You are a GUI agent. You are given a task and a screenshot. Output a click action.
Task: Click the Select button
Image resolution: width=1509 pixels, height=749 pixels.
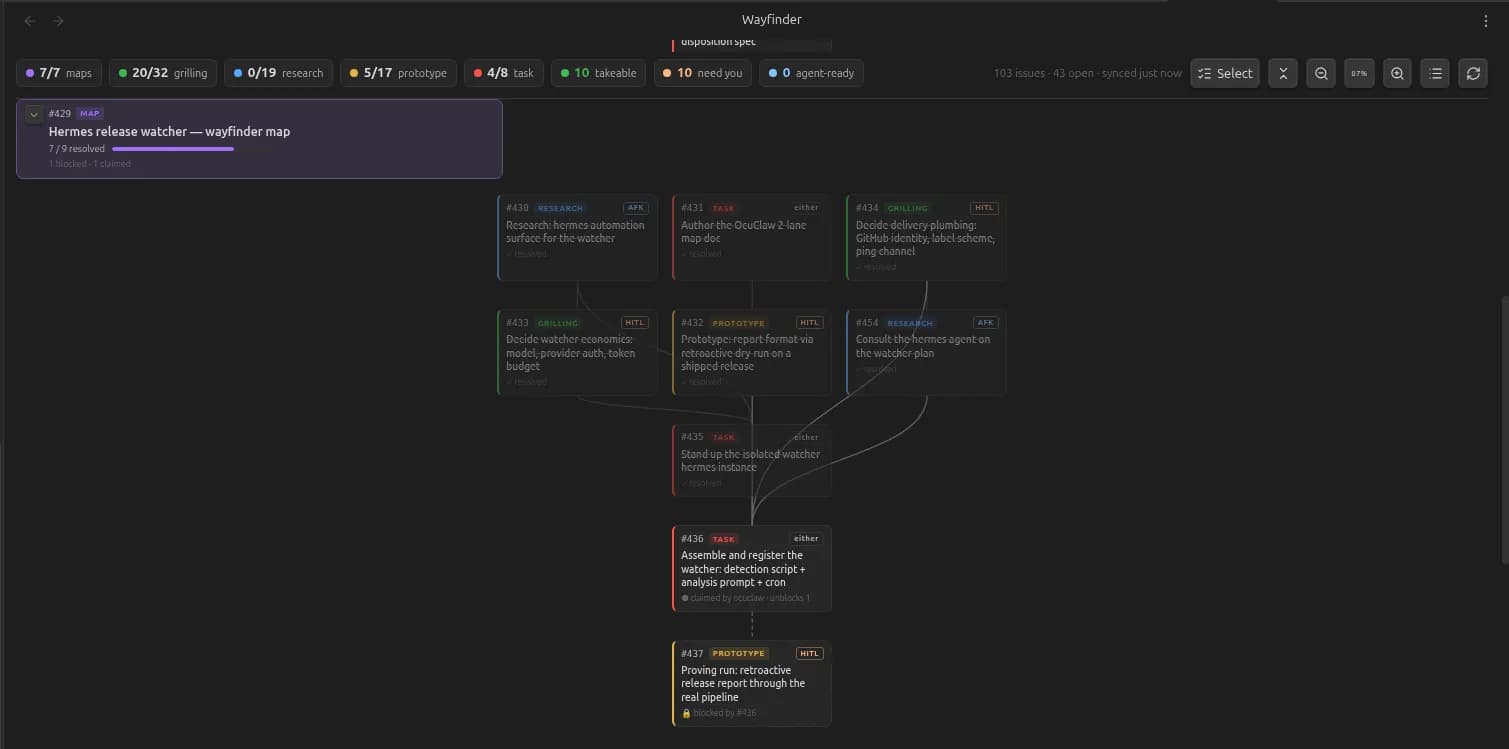point(1225,73)
